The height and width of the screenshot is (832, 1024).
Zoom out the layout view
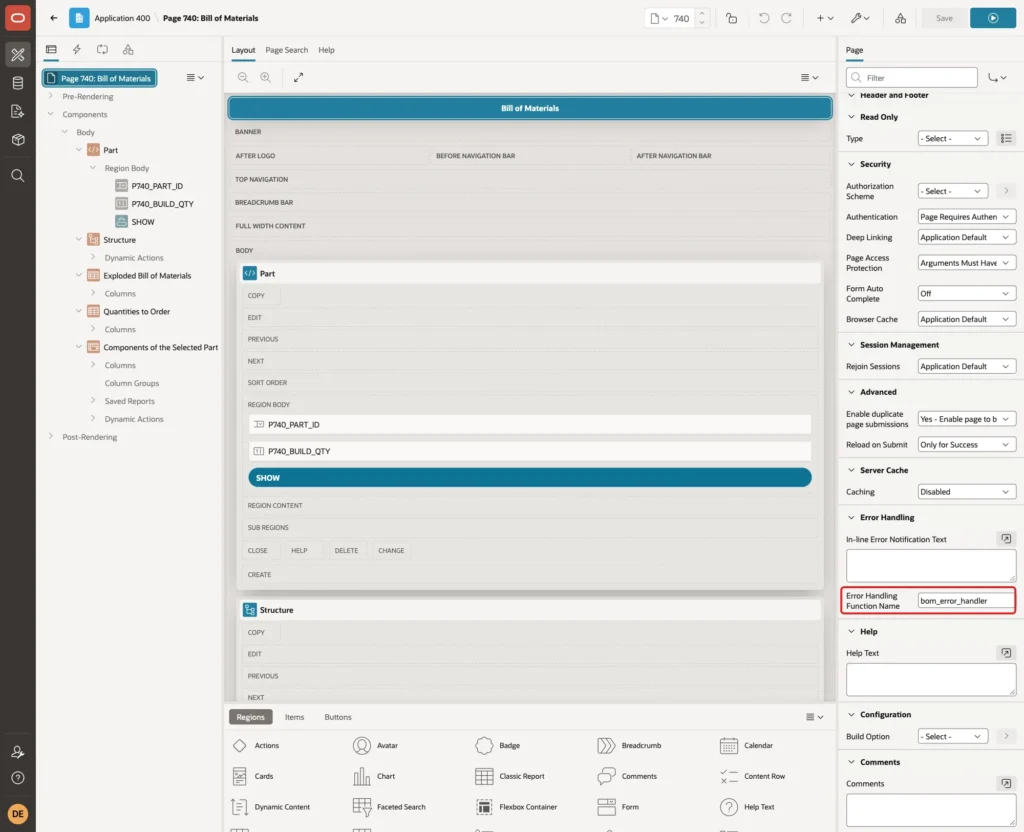(243, 77)
